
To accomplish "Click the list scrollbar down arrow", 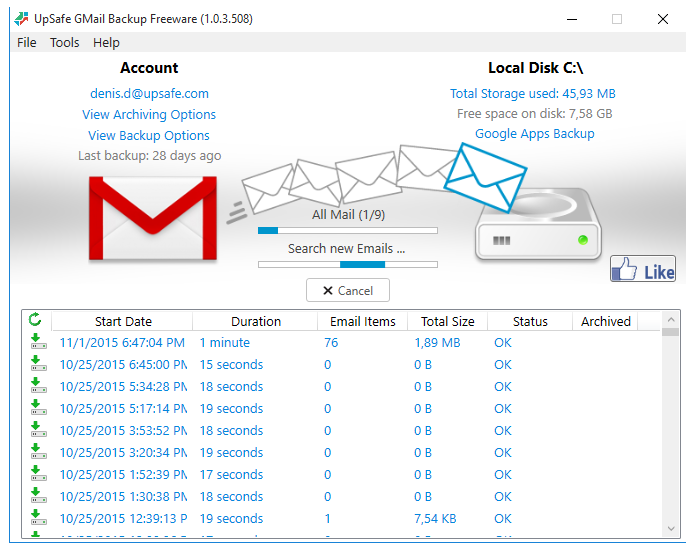I will pos(671,528).
